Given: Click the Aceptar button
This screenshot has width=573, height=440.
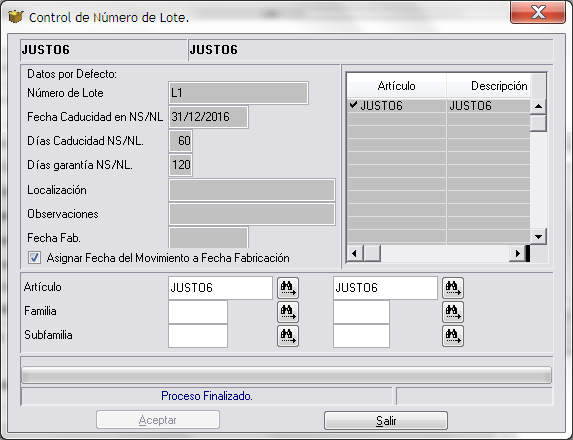Looking at the screenshot, I should [158, 420].
